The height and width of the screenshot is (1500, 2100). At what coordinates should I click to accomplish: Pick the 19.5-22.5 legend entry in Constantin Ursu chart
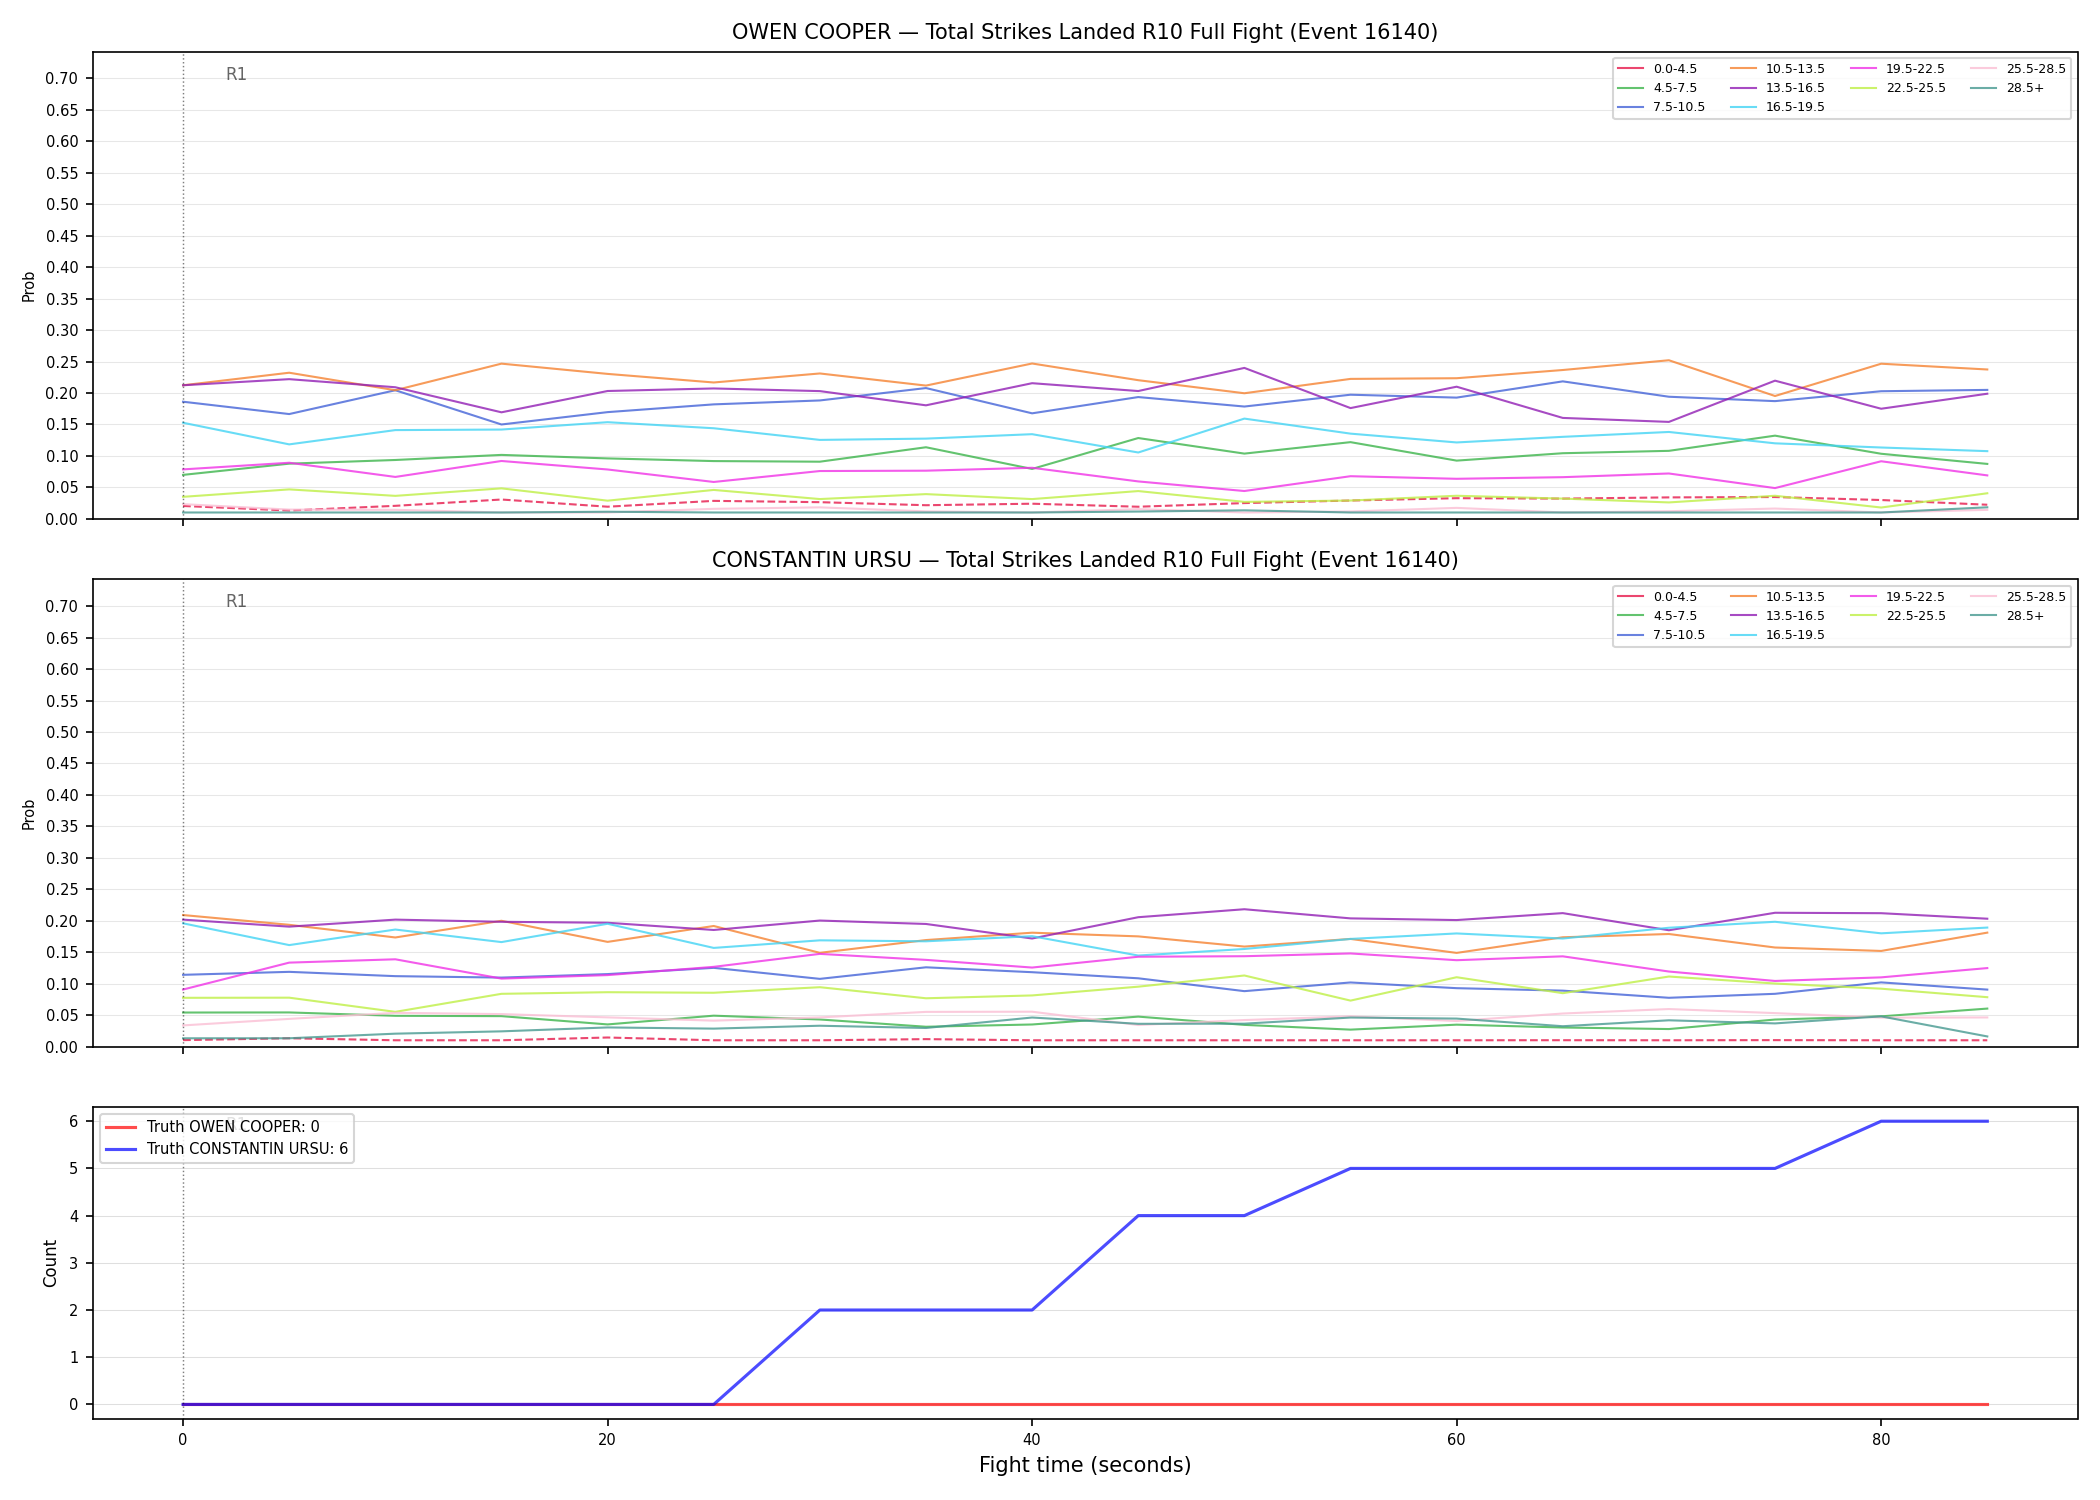(1897, 597)
